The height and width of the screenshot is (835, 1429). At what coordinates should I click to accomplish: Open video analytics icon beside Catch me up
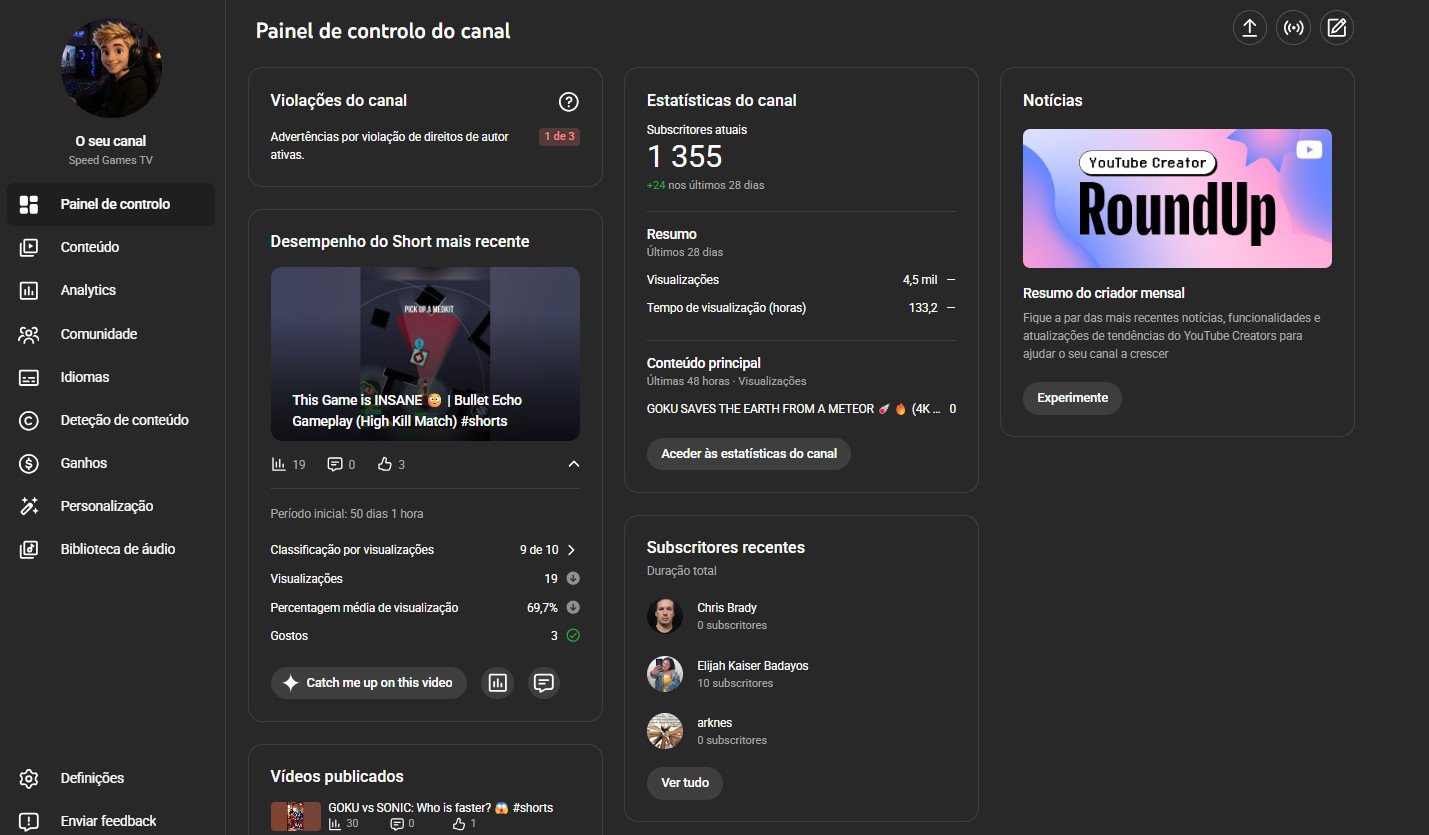pyautogui.click(x=498, y=683)
